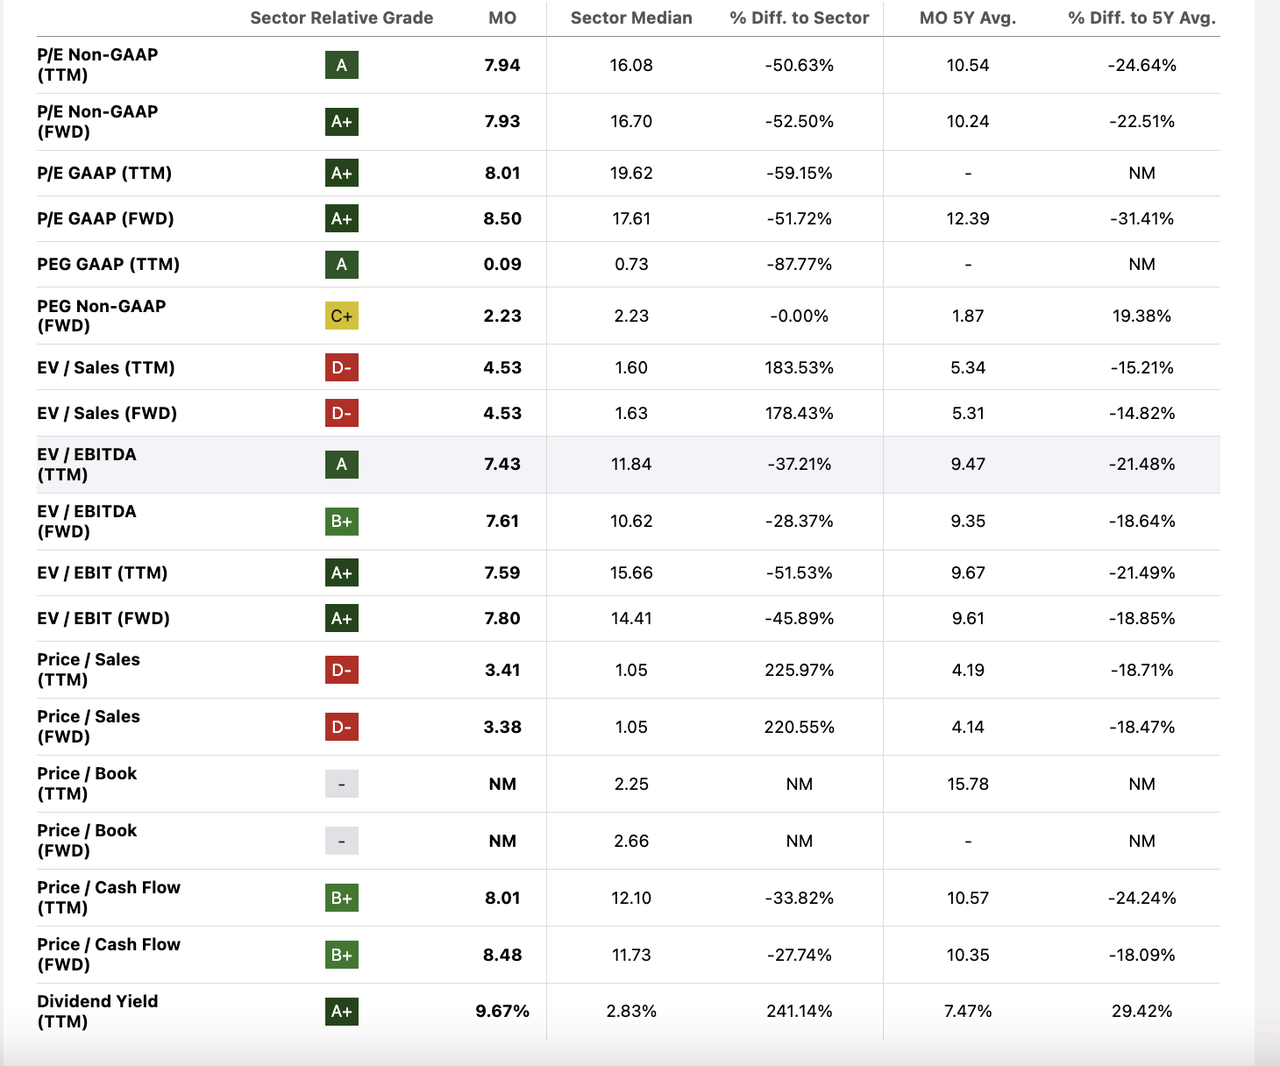This screenshot has width=1280, height=1066.
Task: Open the B+ badge for Price / Cash Flow (TTM)
Action: (341, 898)
